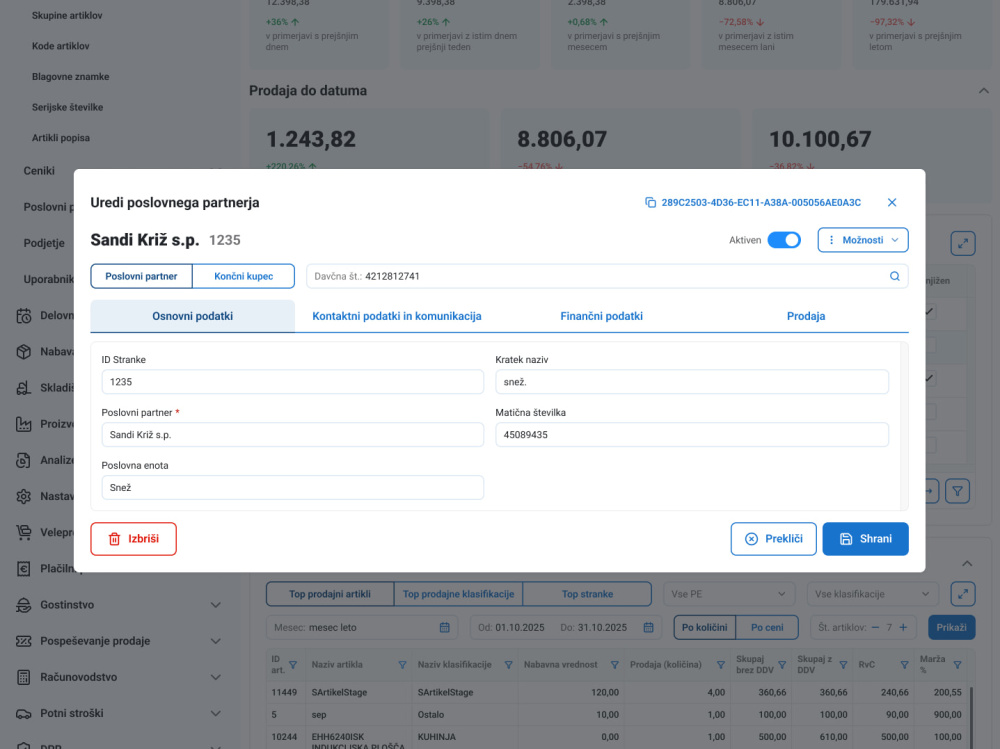The image size is (1000, 749).
Task: Filter the Naziv klasifikacije column
Action: tap(508, 665)
